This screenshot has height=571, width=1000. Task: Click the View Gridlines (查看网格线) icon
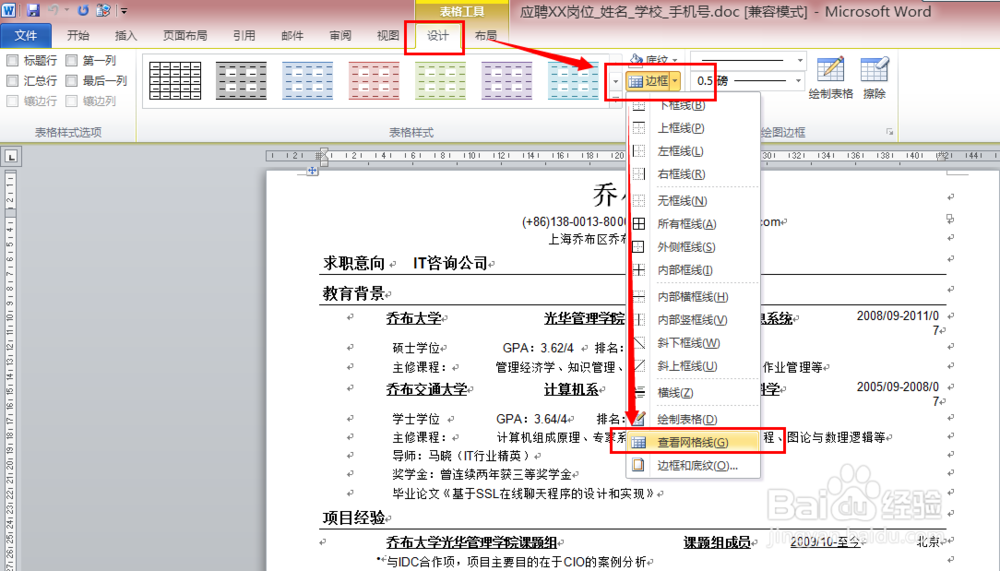point(638,442)
